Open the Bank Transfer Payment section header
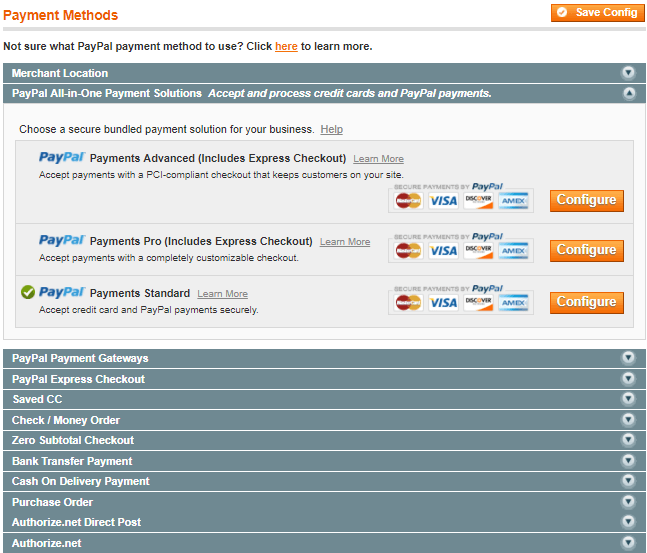This screenshot has width=647, height=553. pyautogui.click(x=324, y=461)
